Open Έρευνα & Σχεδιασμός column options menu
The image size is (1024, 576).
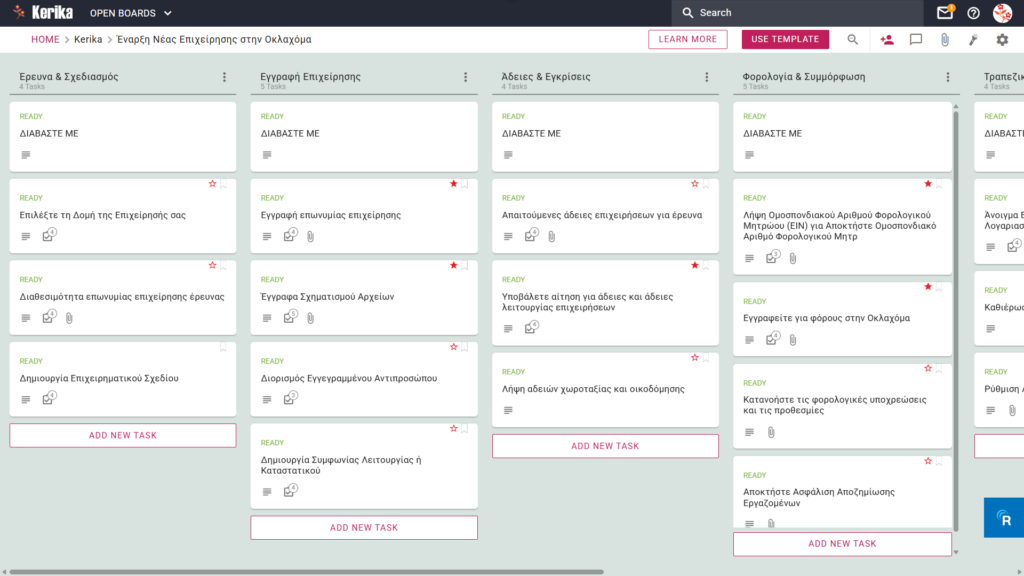224,77
